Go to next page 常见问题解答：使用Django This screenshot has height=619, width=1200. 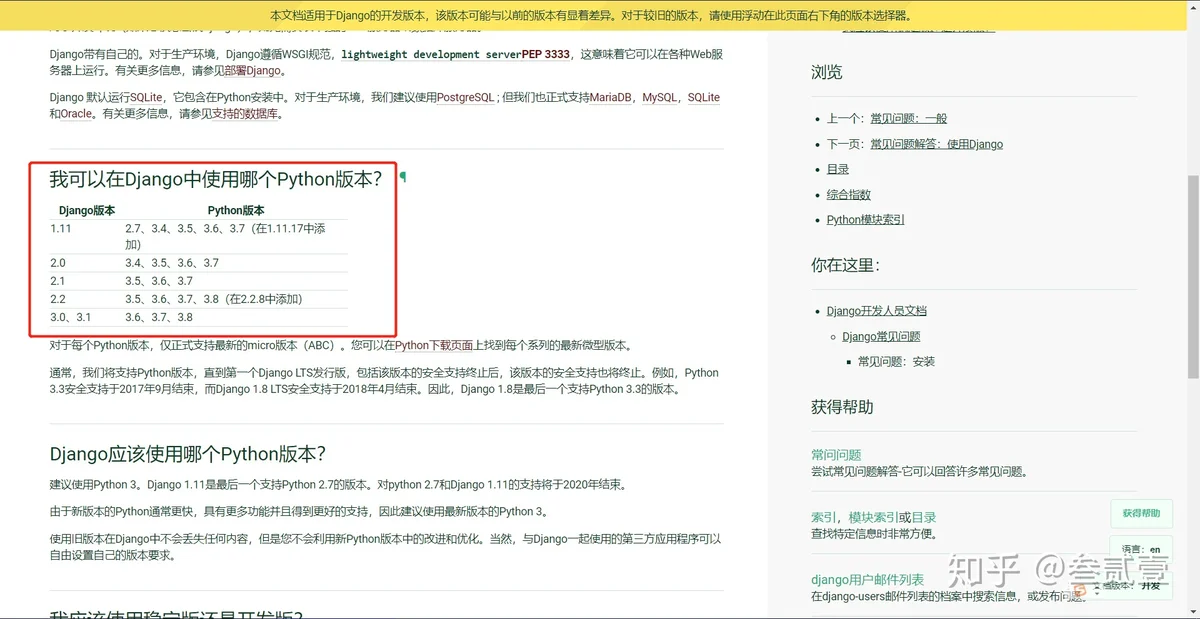936,144
